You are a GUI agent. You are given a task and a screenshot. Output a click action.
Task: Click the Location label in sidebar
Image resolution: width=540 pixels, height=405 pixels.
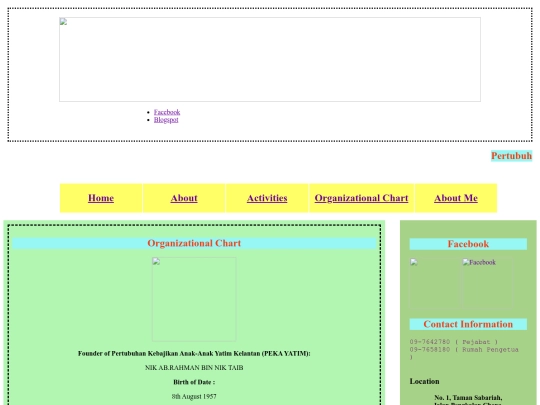point(424,381)
